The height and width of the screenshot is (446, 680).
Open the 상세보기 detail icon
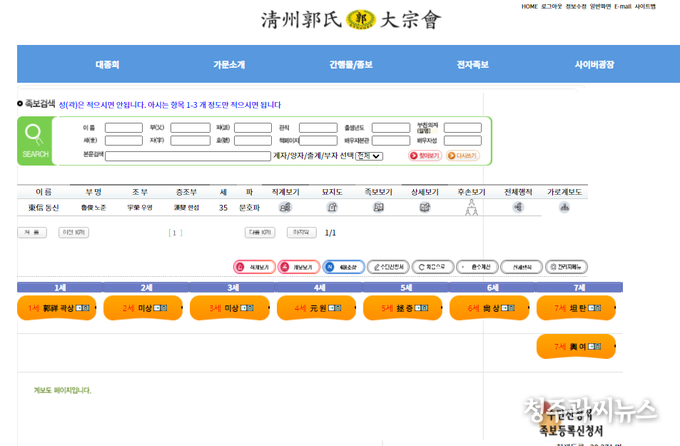pos(425,207)
